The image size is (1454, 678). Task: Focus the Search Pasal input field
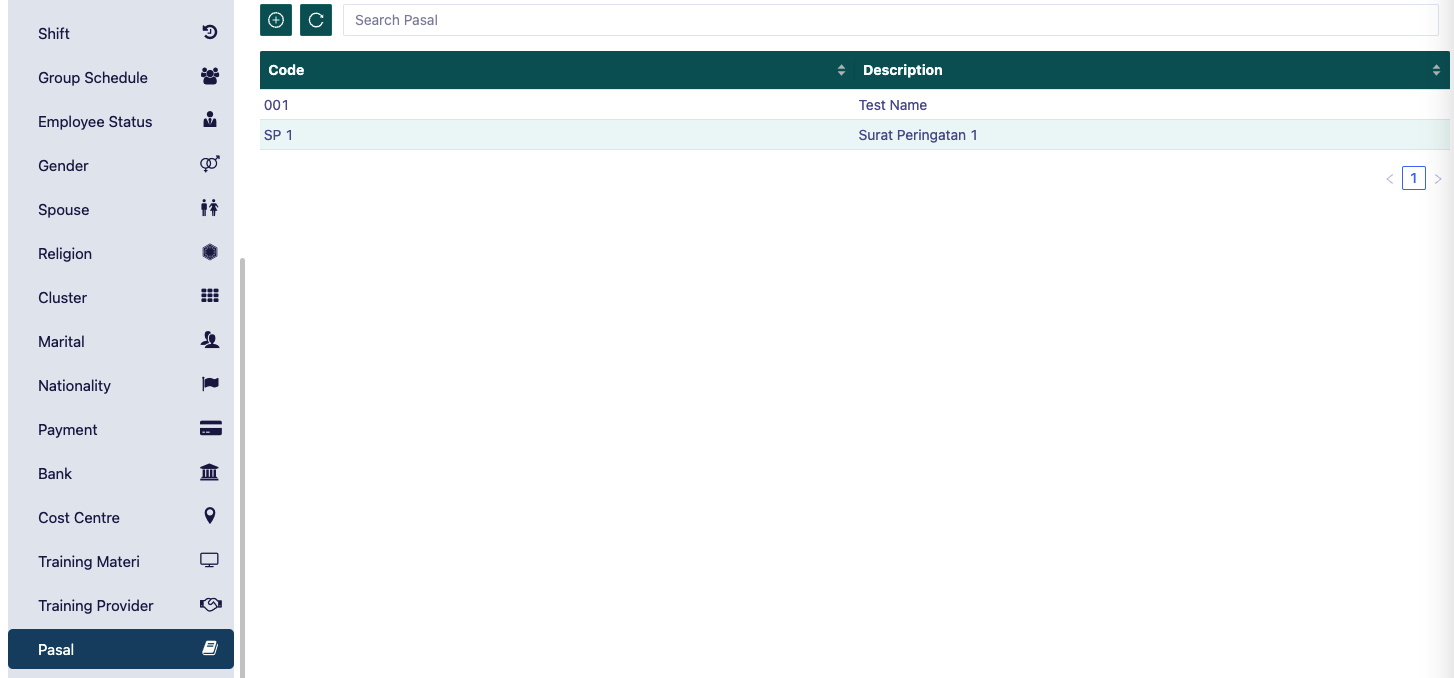pos(890,20)
